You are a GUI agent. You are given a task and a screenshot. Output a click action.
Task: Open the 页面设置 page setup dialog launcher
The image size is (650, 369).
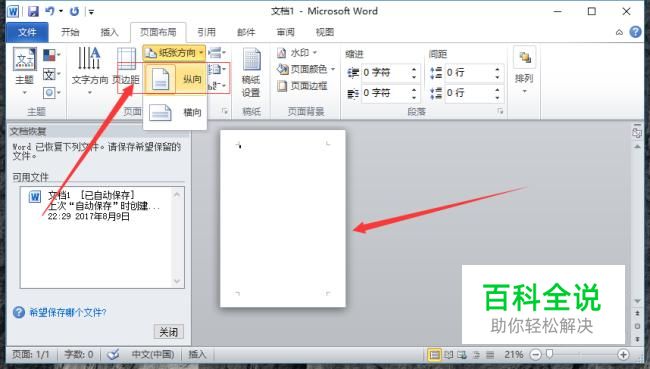(225, 111)
